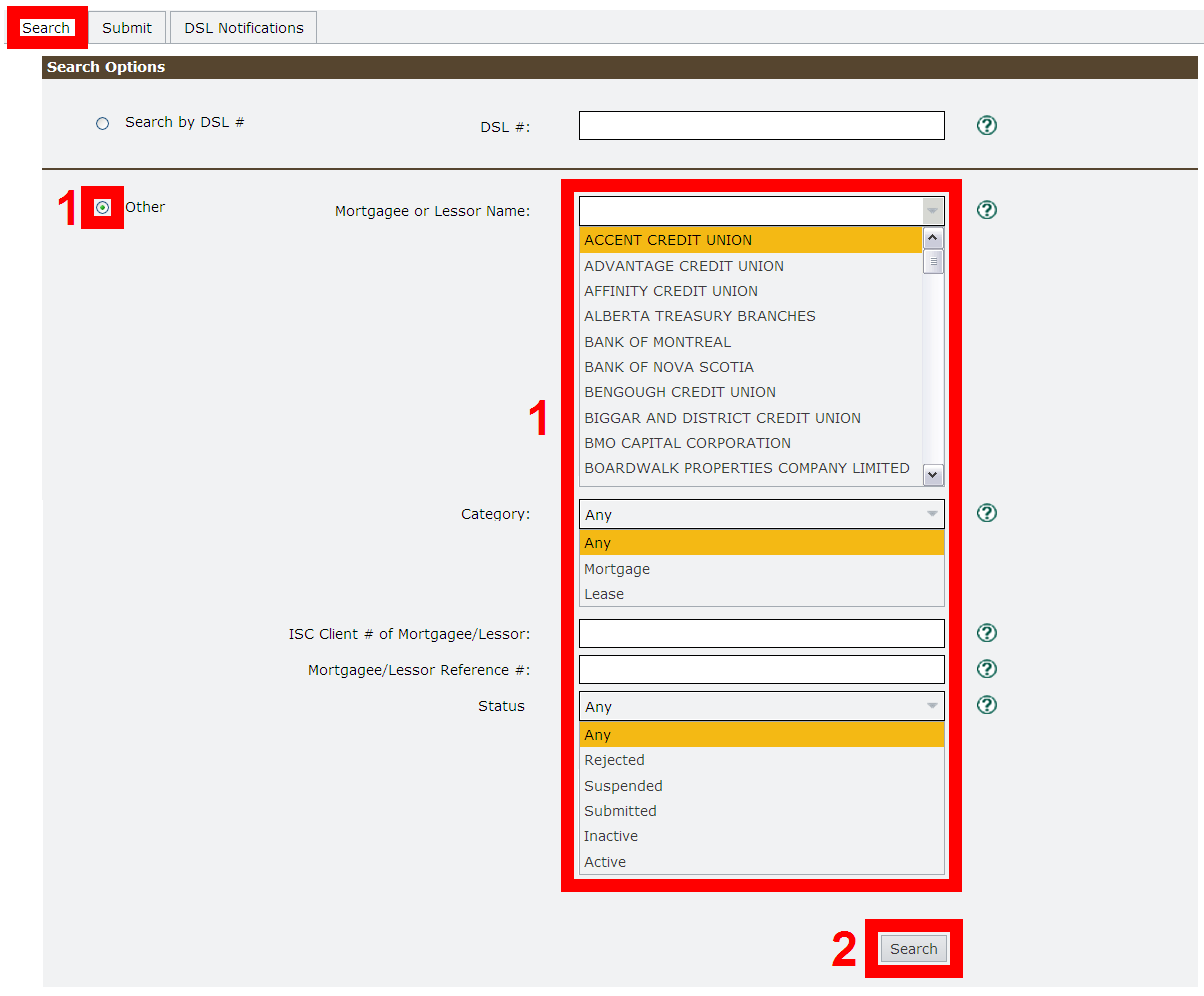
Task: Open the DSL Notifications tab
Action: (244, 28)
